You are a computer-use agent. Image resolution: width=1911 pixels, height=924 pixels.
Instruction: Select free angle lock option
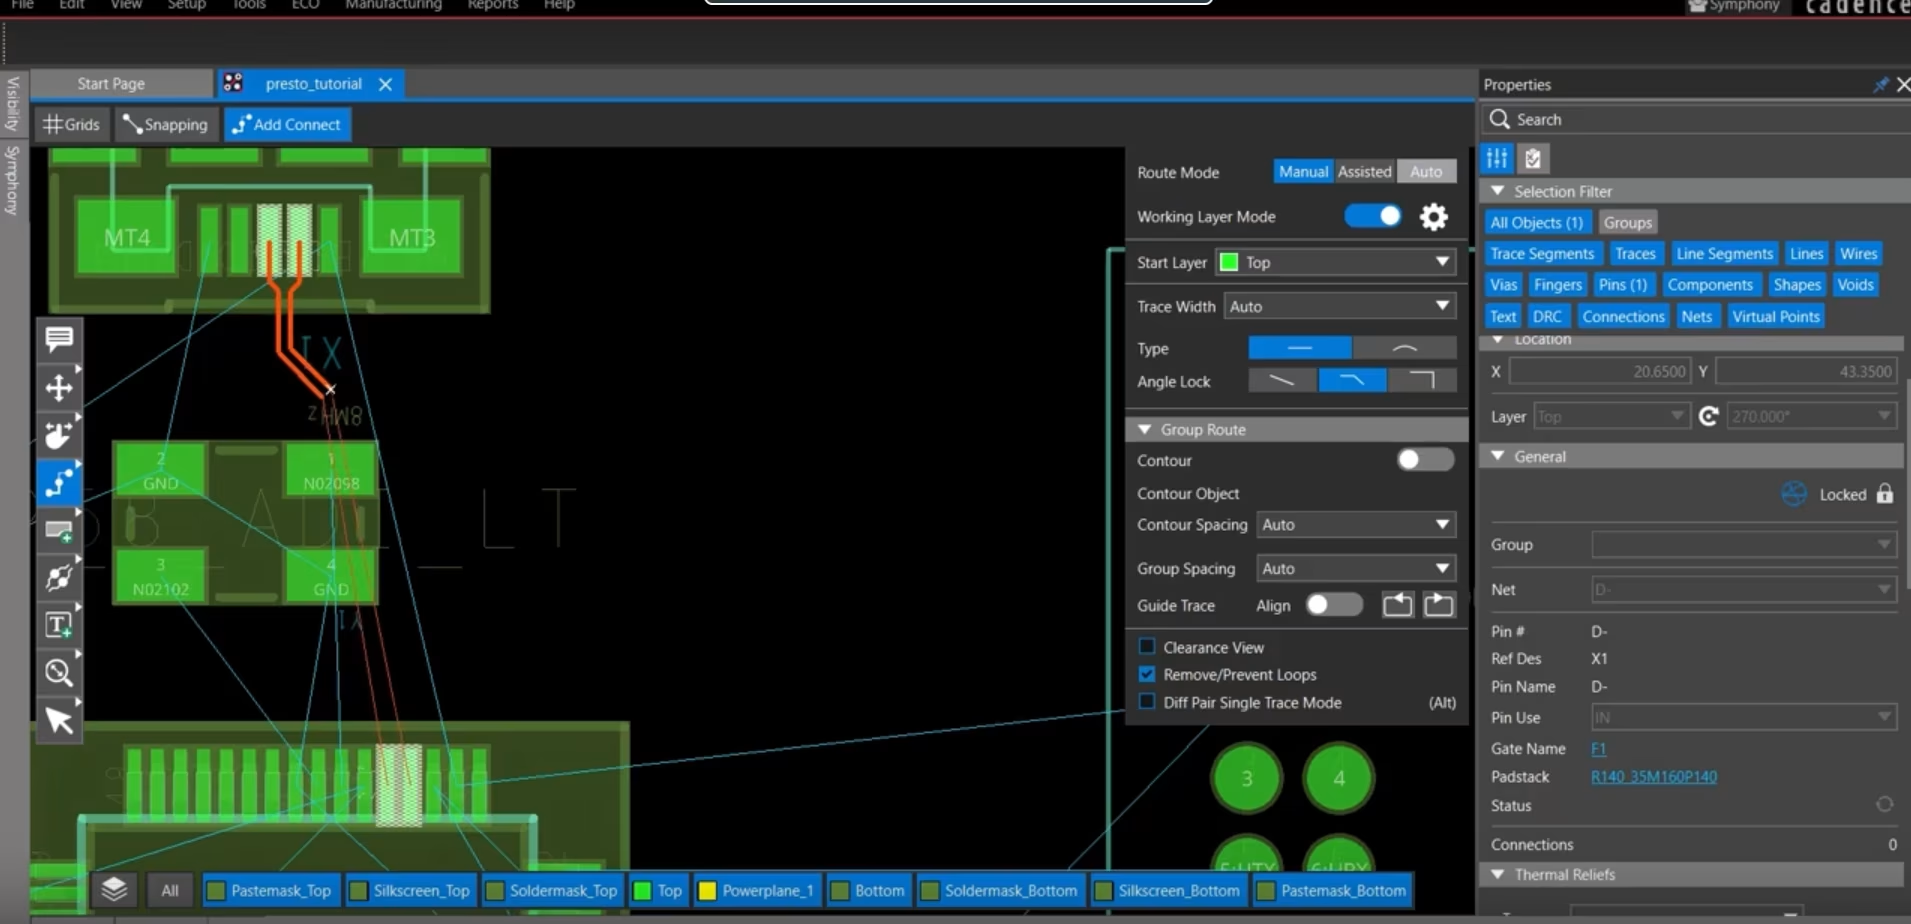1282,381
